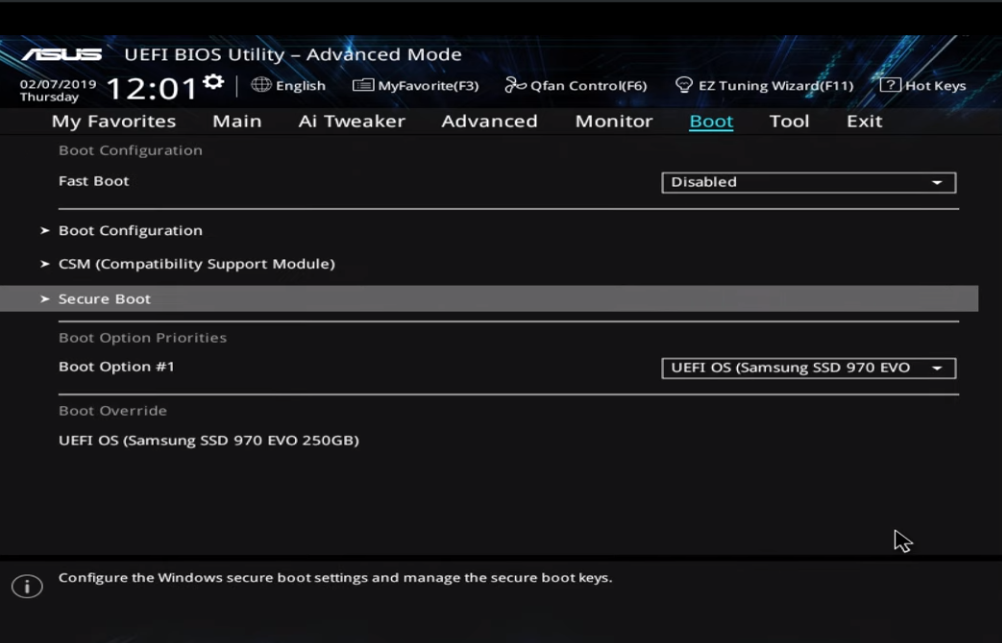1002x643 pixels.
Task: Click the settings gear icon beside clock
Action: 213,82
